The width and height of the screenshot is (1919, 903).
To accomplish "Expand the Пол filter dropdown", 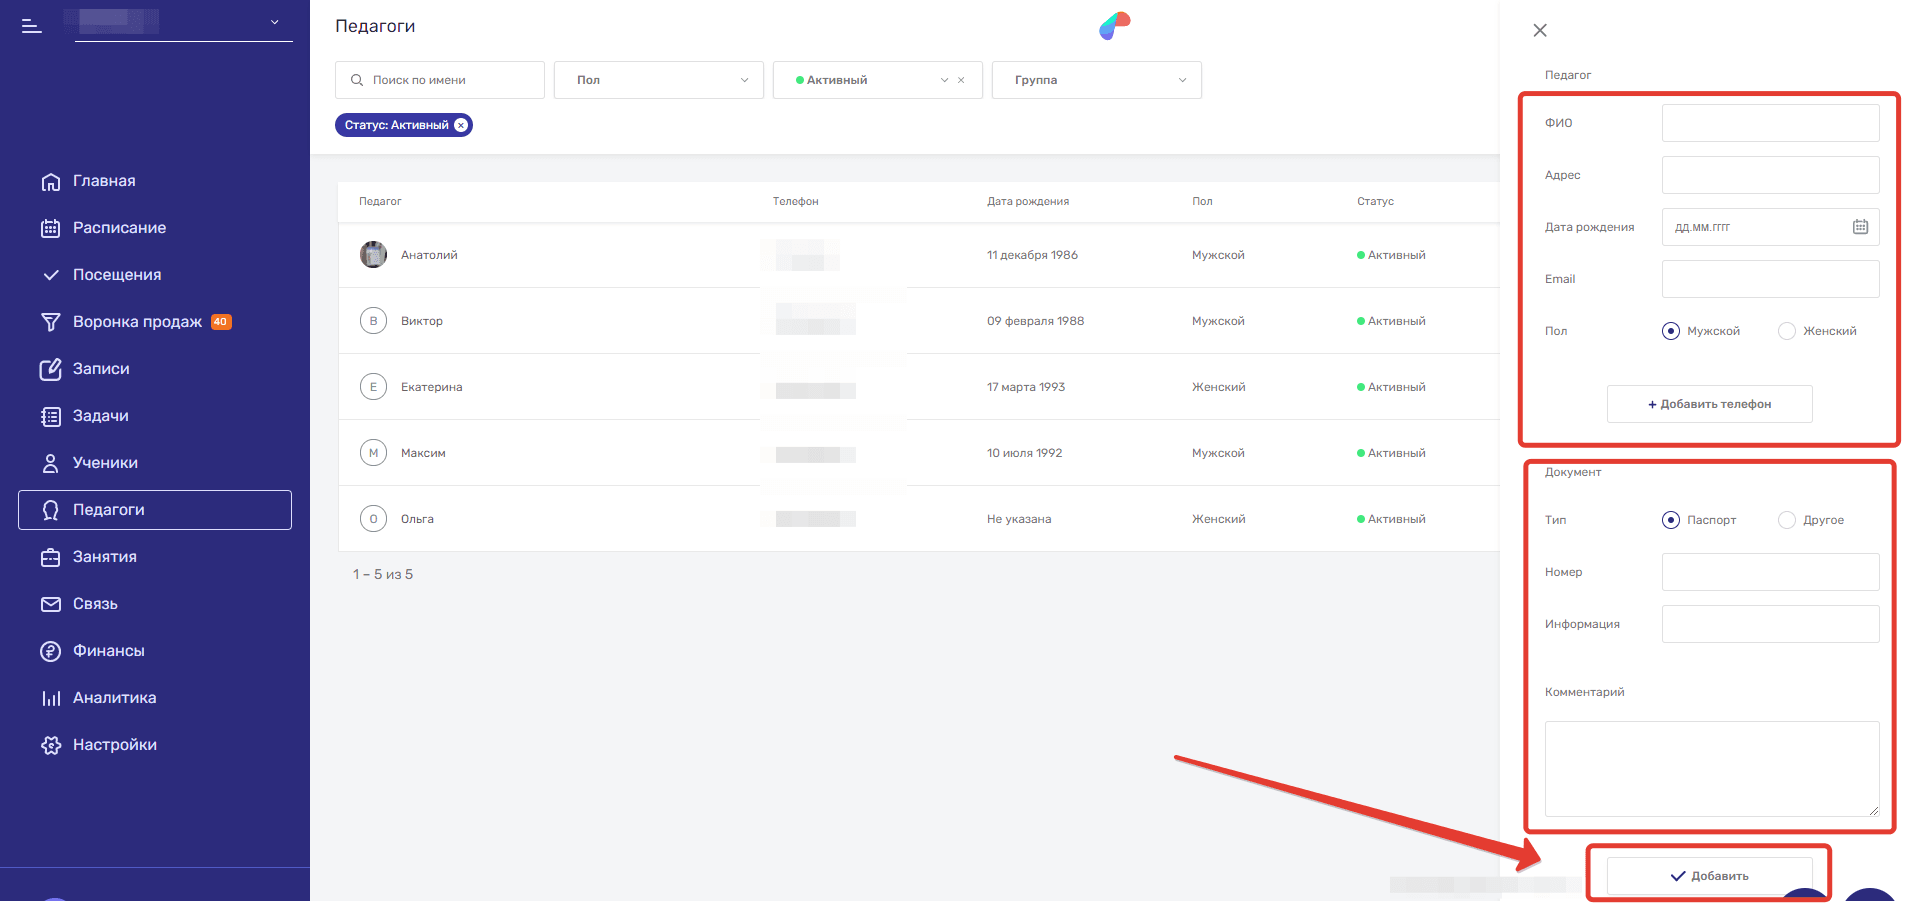I will click(x=659, y=80).
